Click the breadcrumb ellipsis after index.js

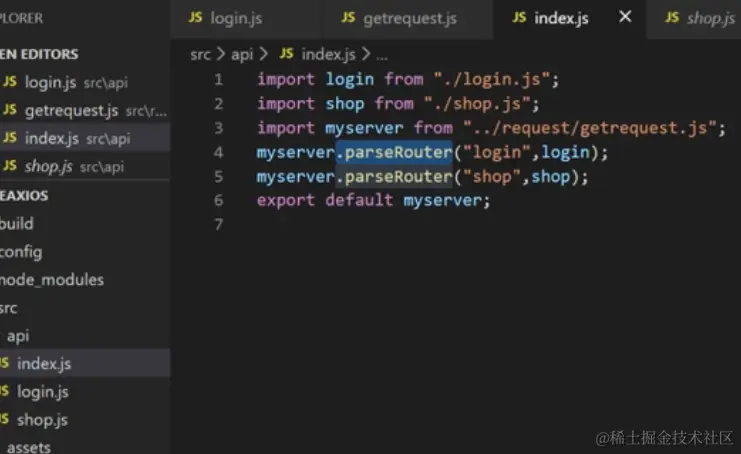tap(382, 56)
